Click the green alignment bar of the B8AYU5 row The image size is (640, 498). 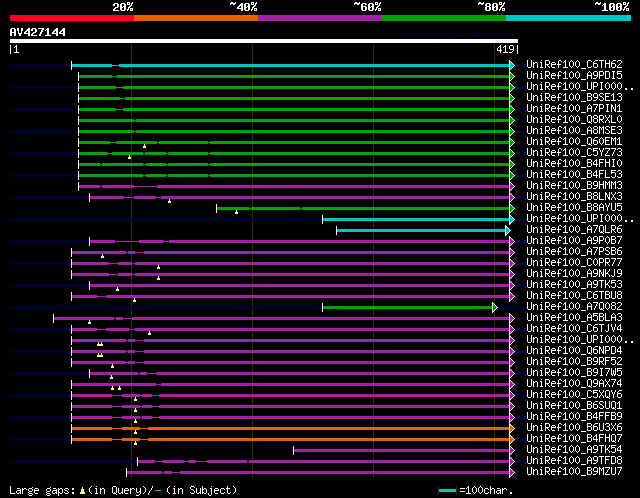[363, 209]
